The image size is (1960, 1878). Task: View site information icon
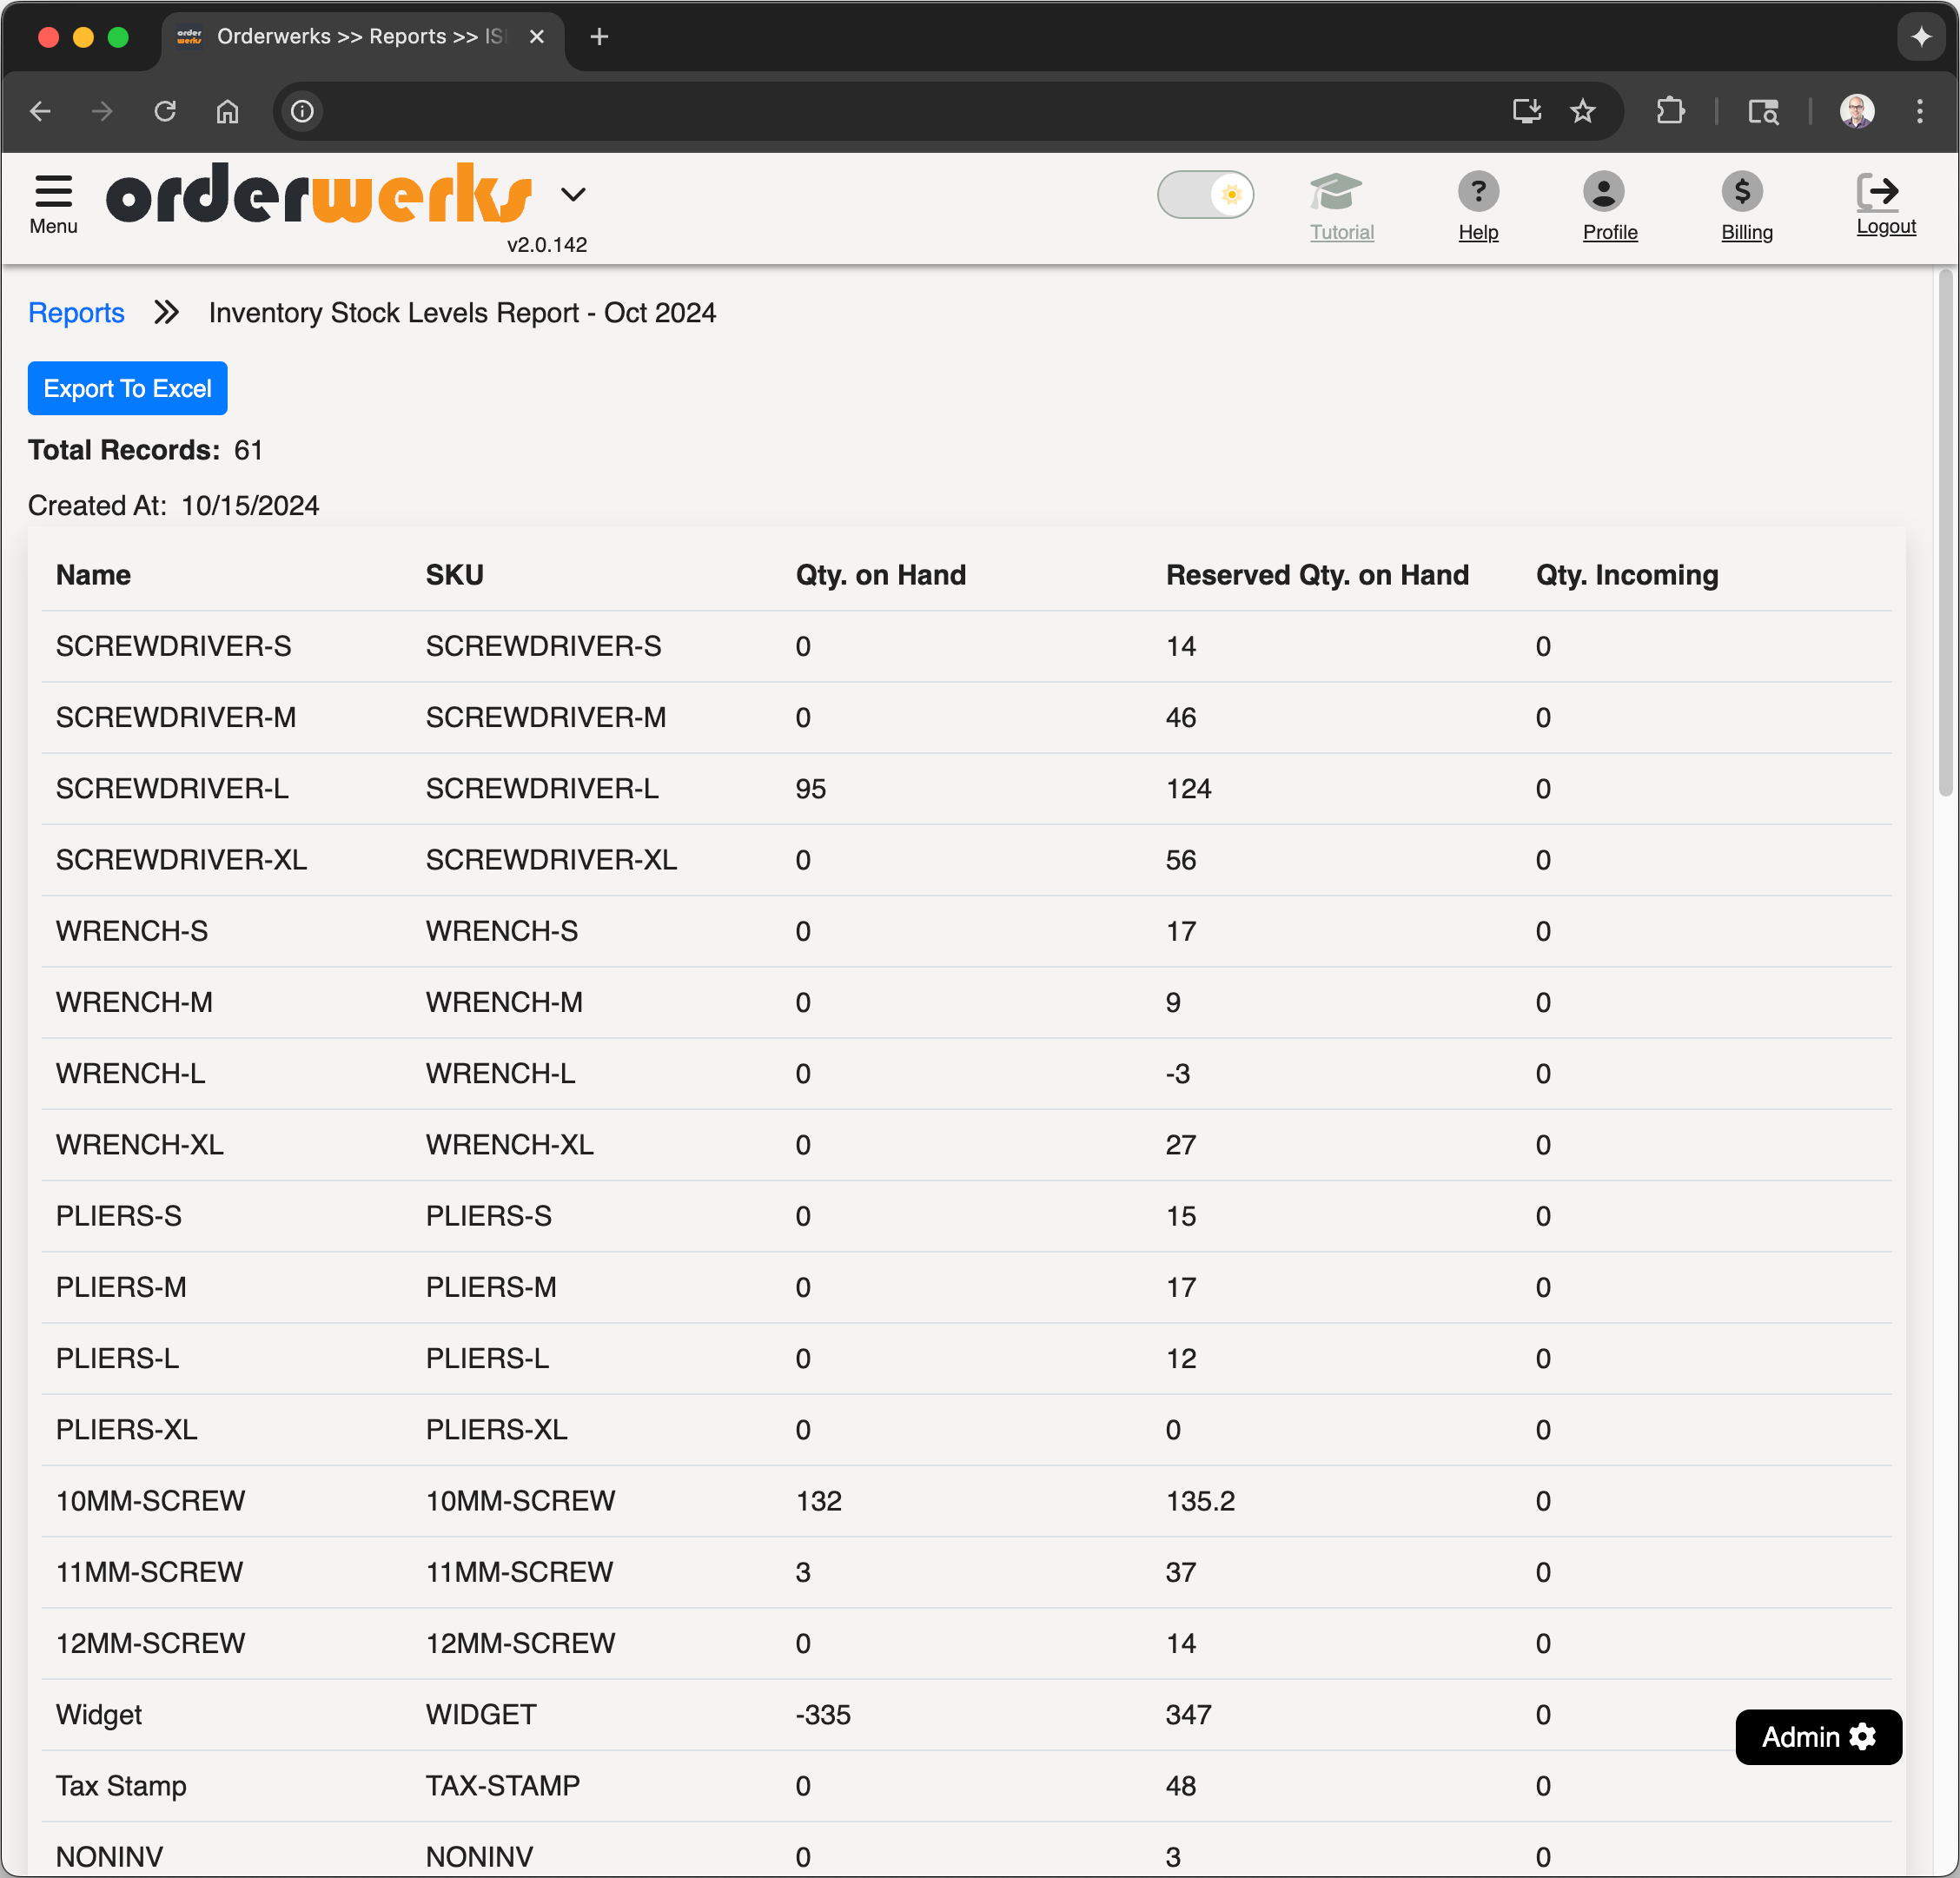pos(302,111)
